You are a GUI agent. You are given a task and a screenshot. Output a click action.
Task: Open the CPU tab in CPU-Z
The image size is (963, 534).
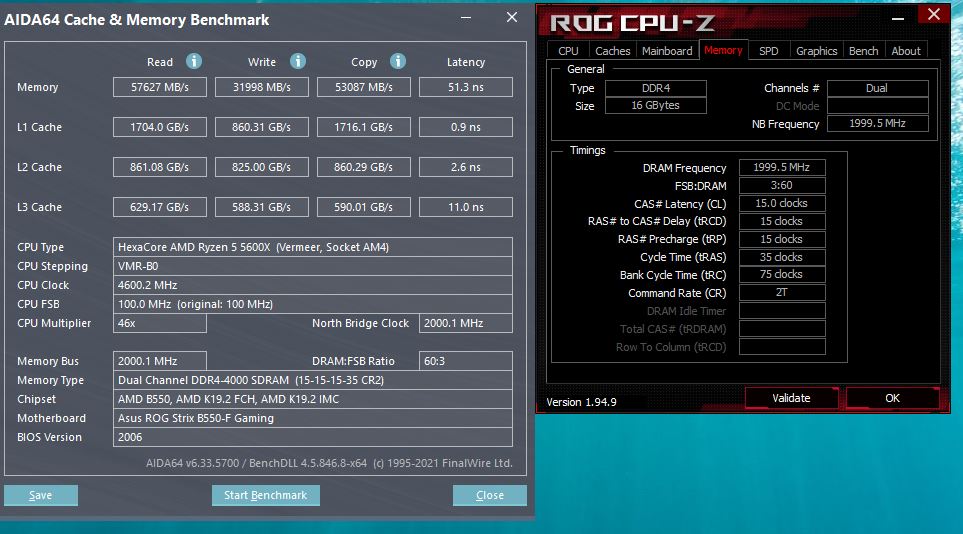(568, 51)
